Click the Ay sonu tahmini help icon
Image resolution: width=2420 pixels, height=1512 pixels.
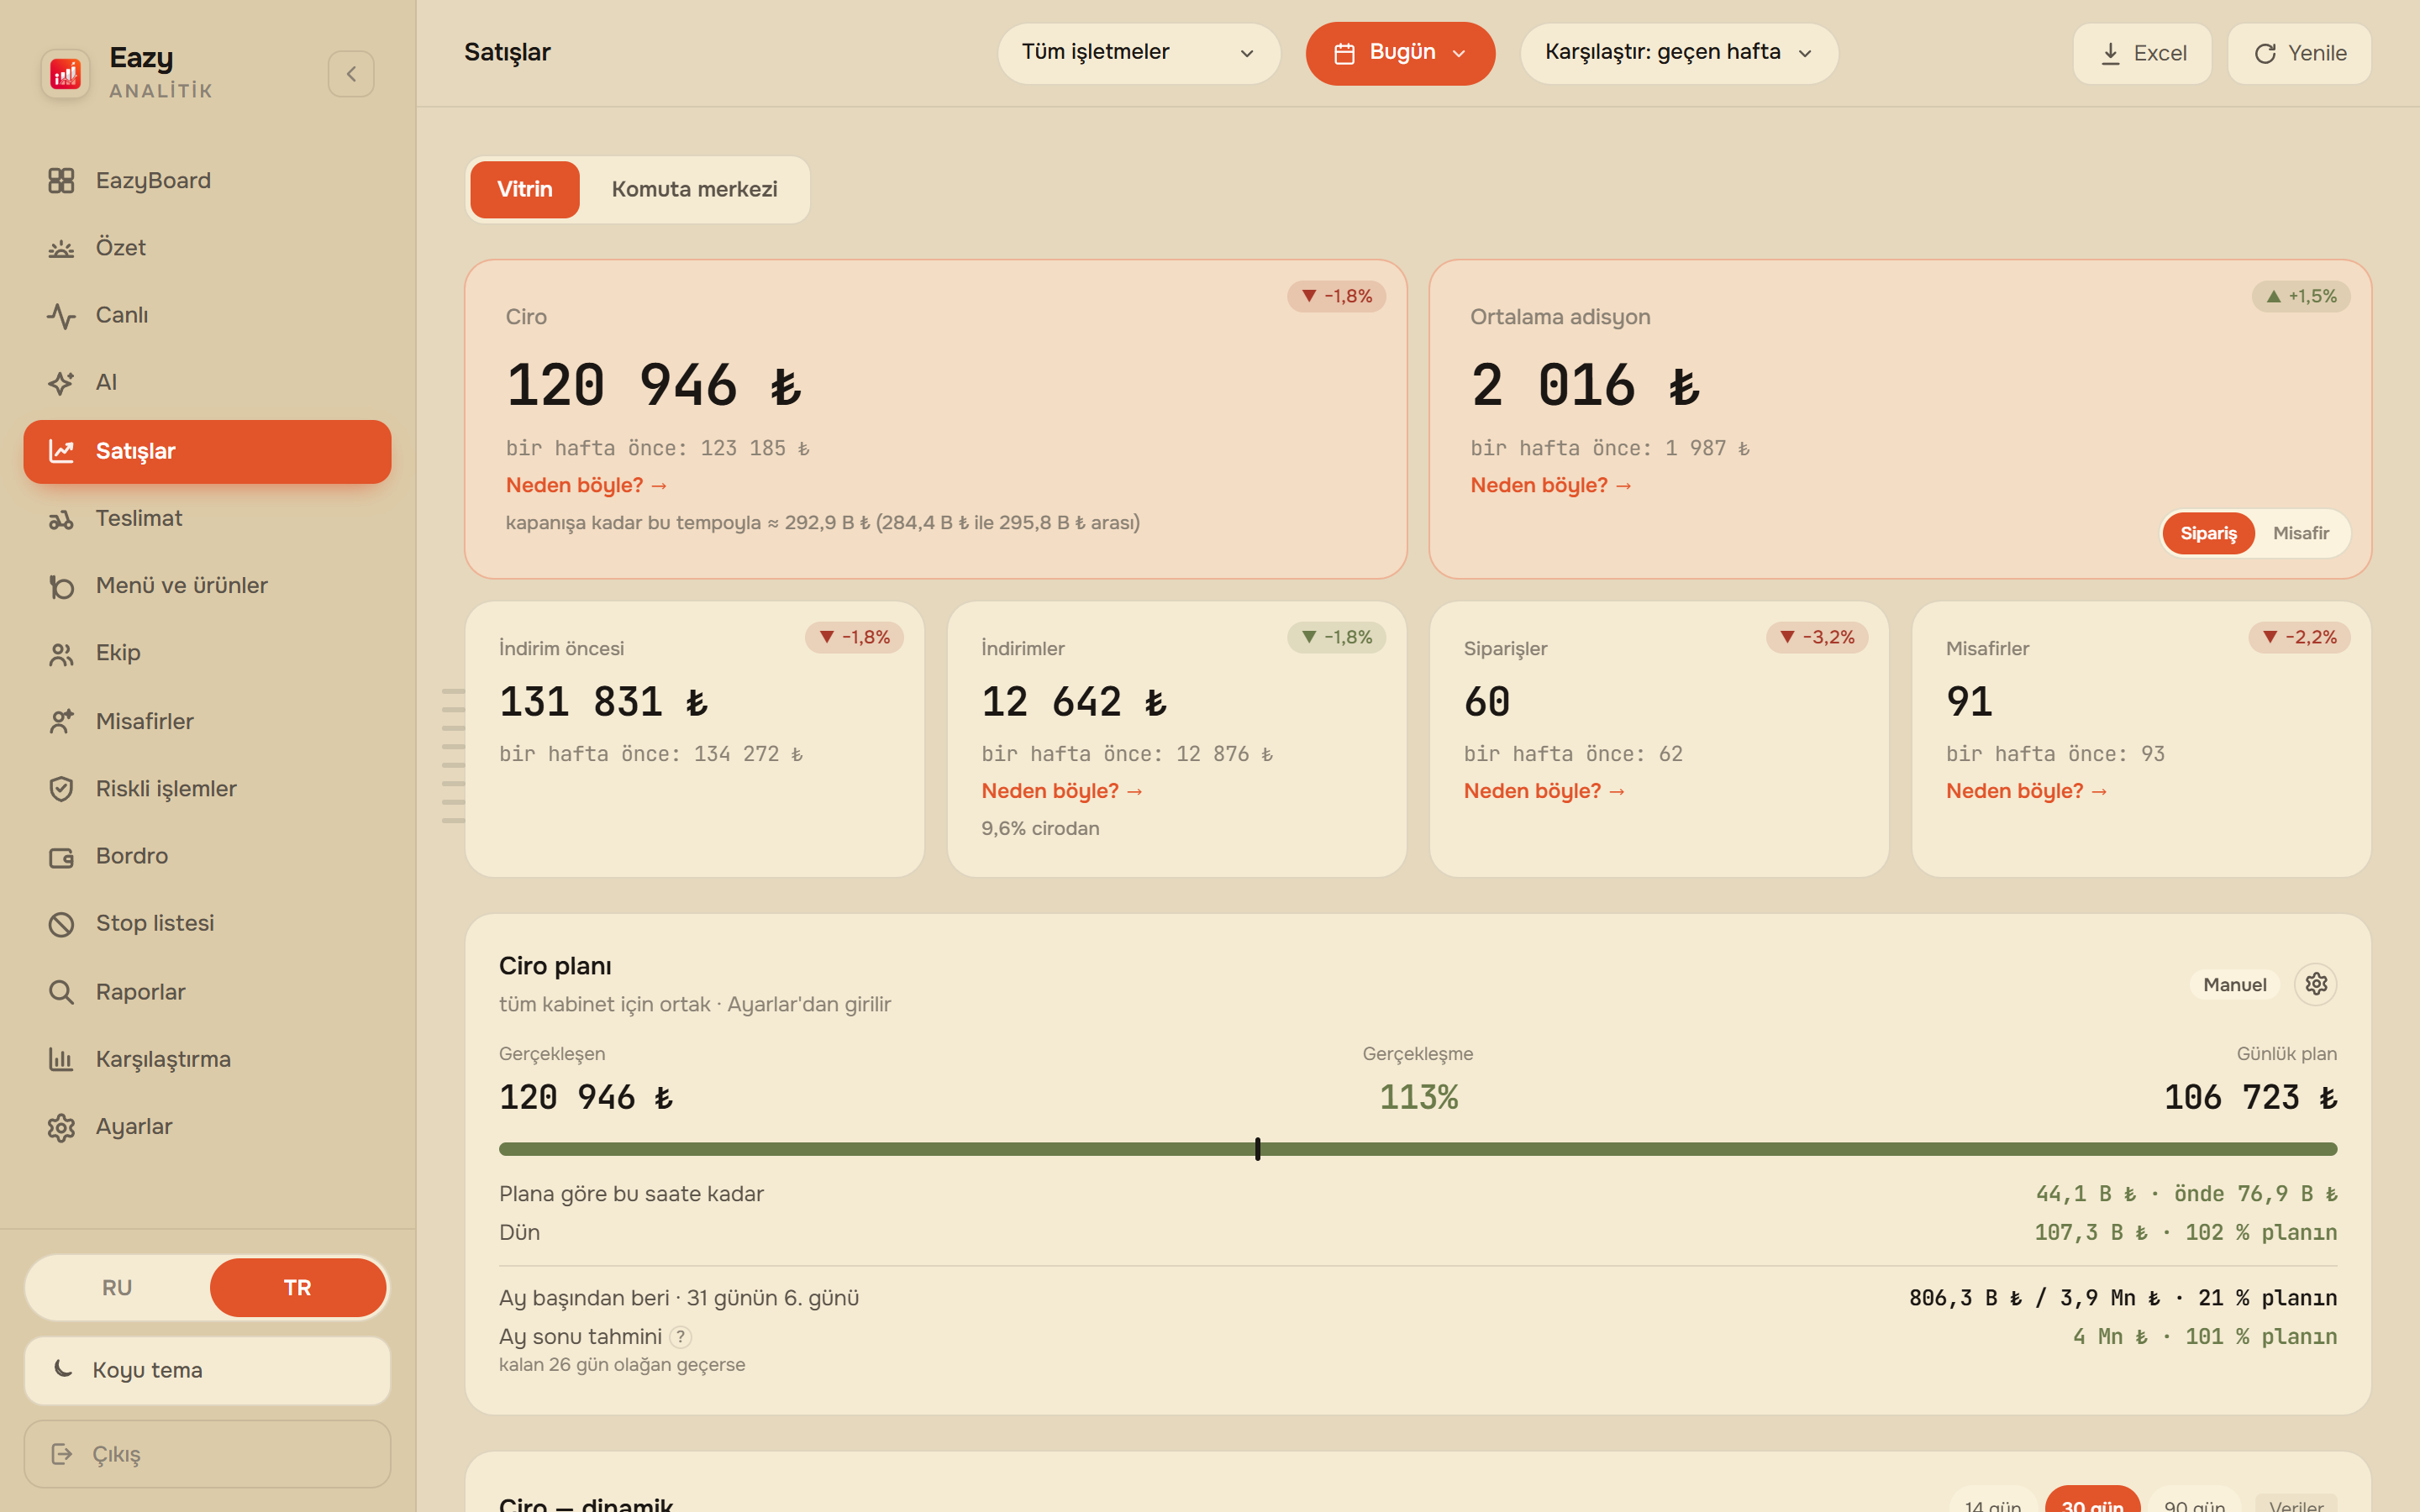click(x=680, y=1337)
